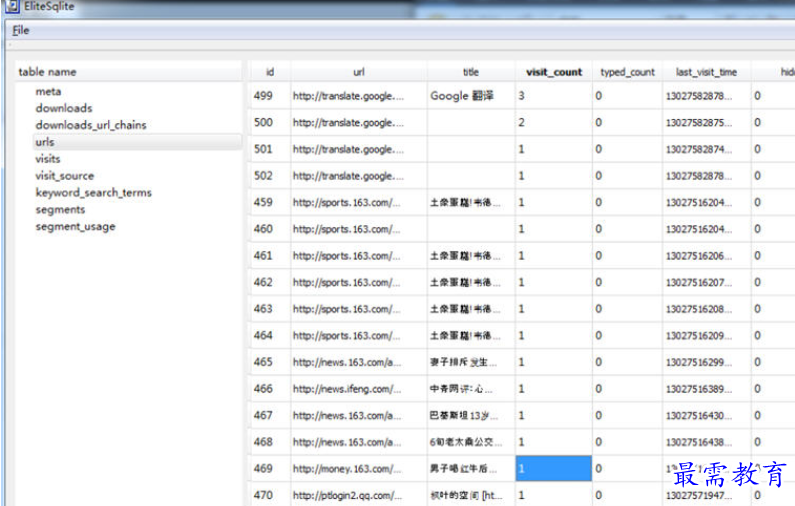Click the highlighted visit_count cell in row 469

(554, 468)
